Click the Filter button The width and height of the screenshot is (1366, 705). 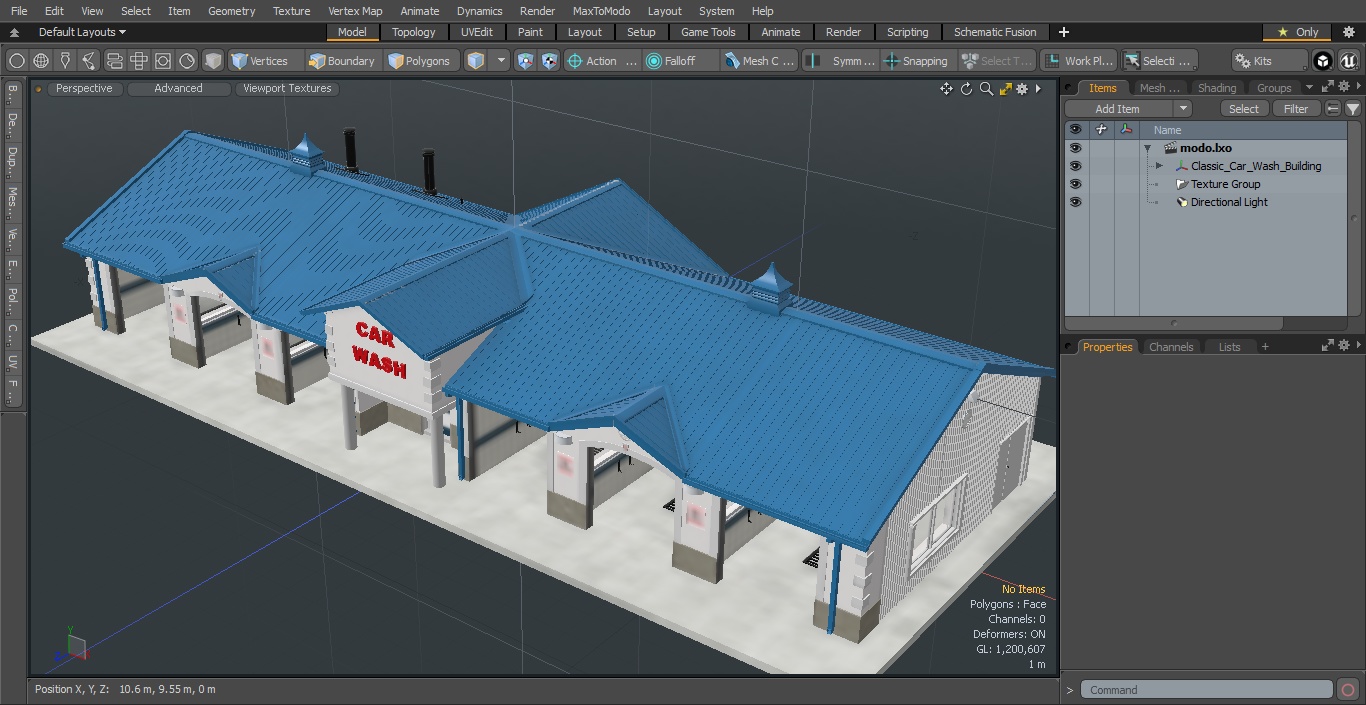1296,108
